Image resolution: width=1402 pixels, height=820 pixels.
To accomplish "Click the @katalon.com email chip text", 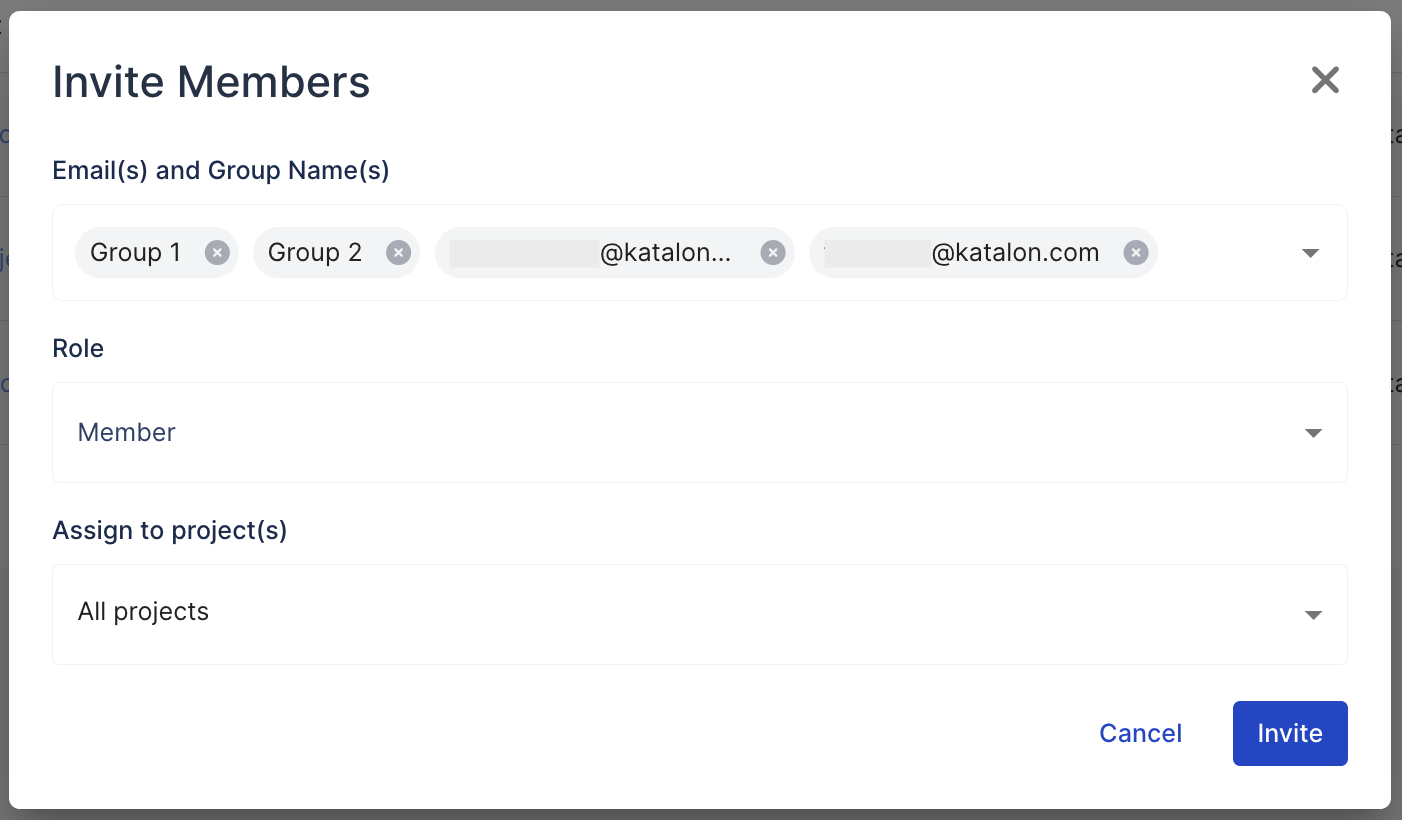I will (1015, 253).
